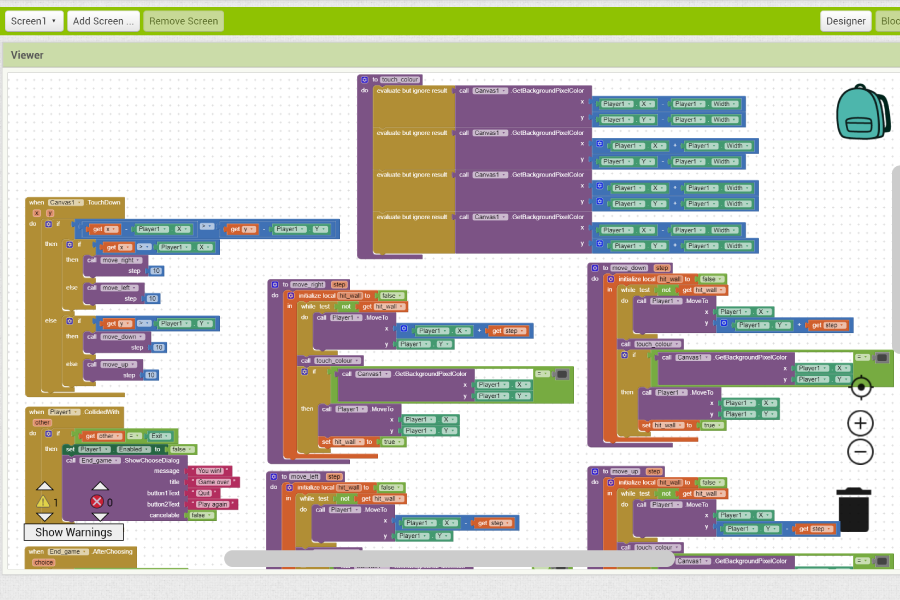Go to next error with down arrow
900x600 pixels.
pos(100,517)
